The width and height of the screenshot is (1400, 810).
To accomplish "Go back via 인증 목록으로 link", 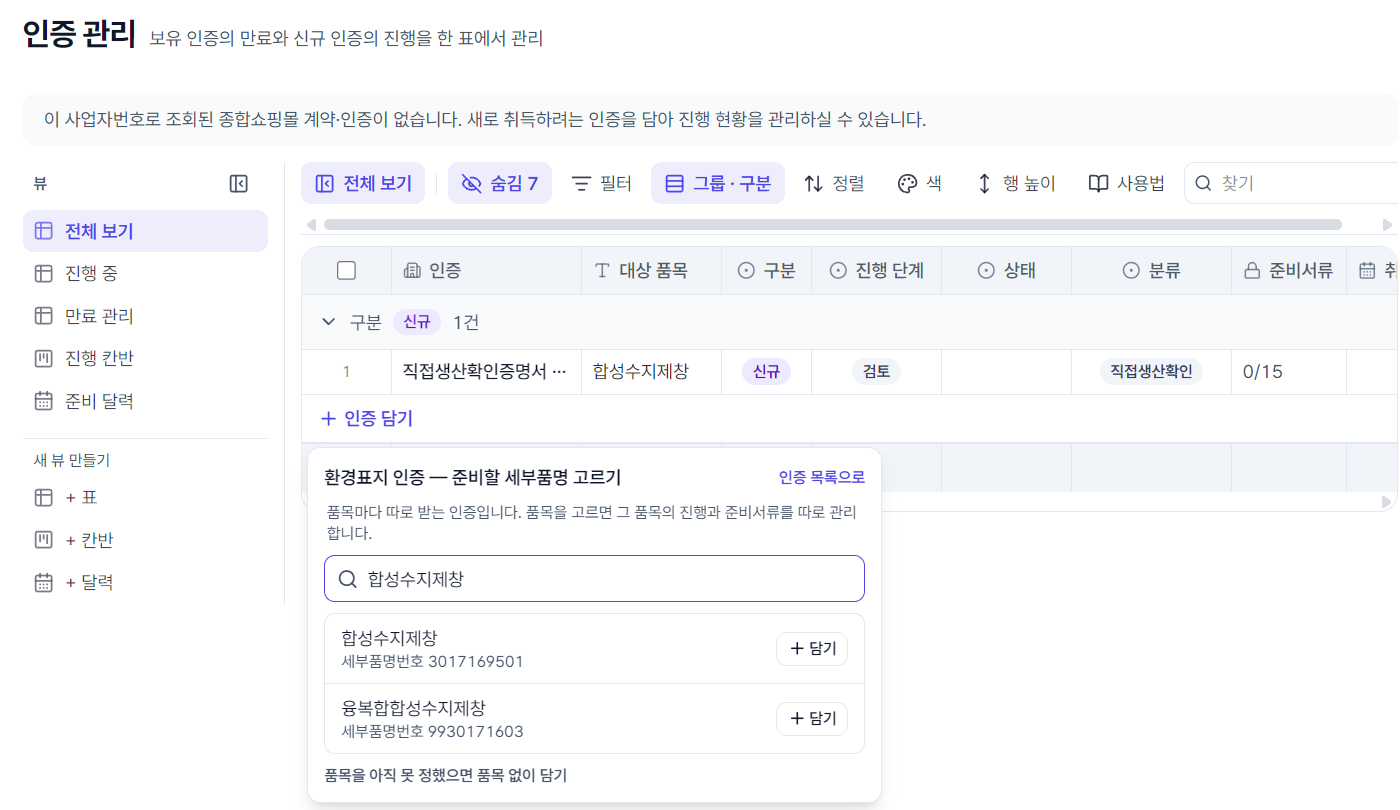I will tap(822, 478).
